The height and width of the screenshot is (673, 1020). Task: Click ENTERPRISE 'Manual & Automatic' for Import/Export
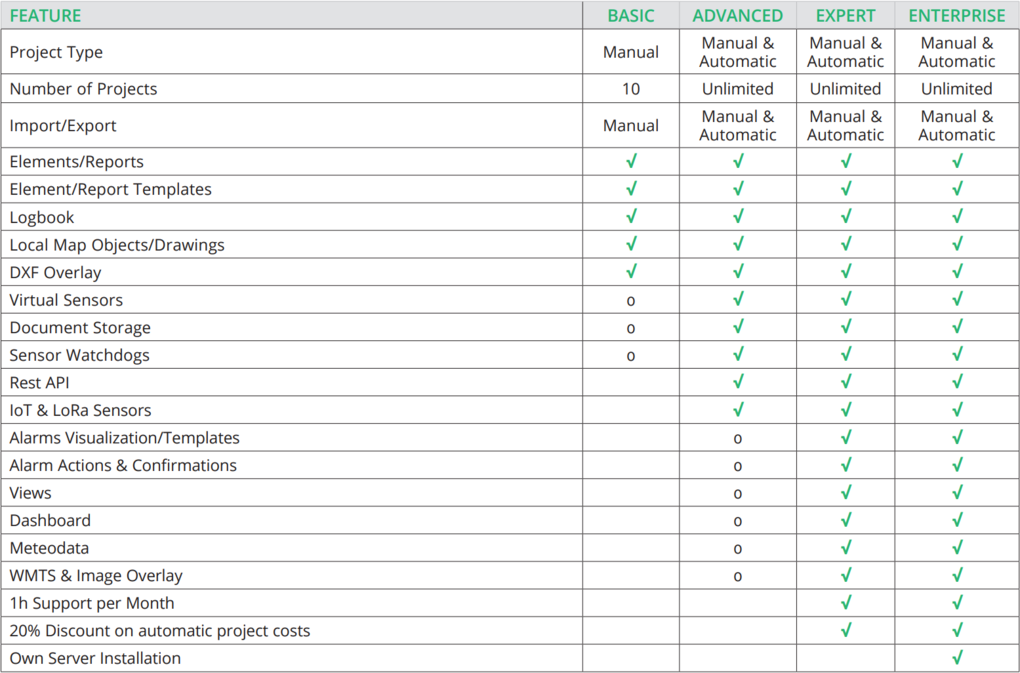coord(957,125)
